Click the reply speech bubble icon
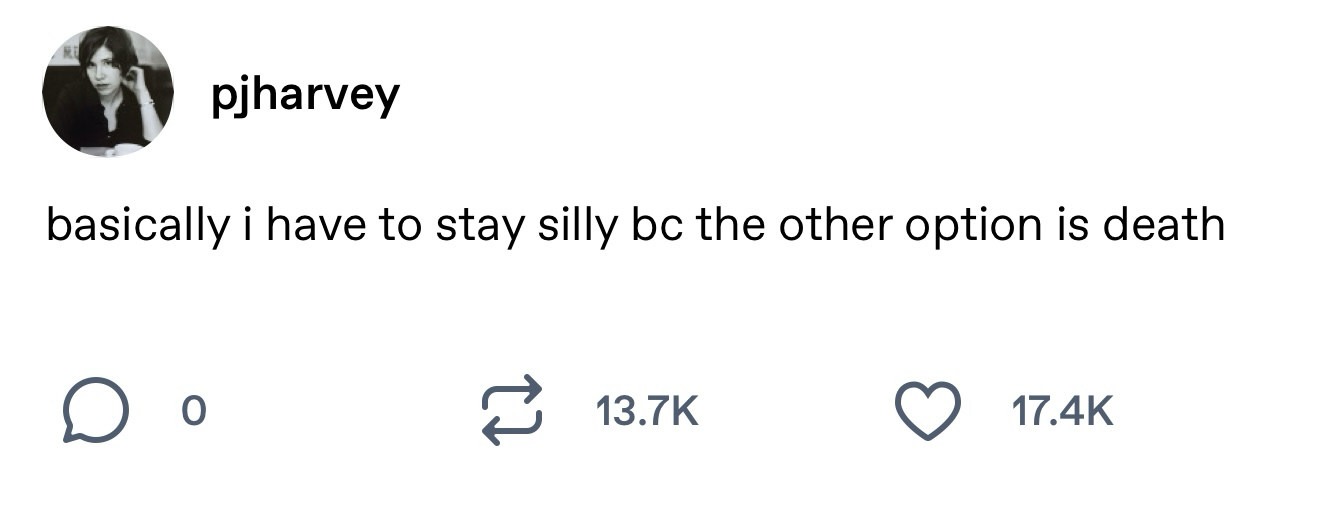Screen dimensions: 1320x518 click(97, 411)
